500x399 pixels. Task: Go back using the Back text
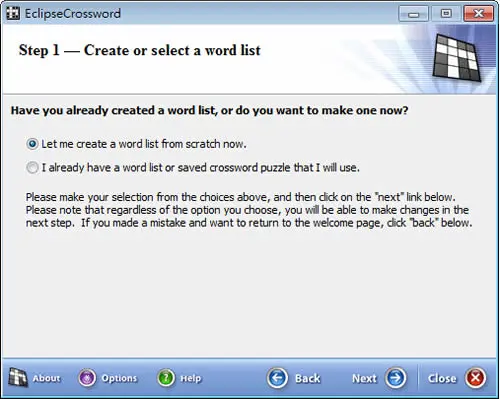[308, 378]
